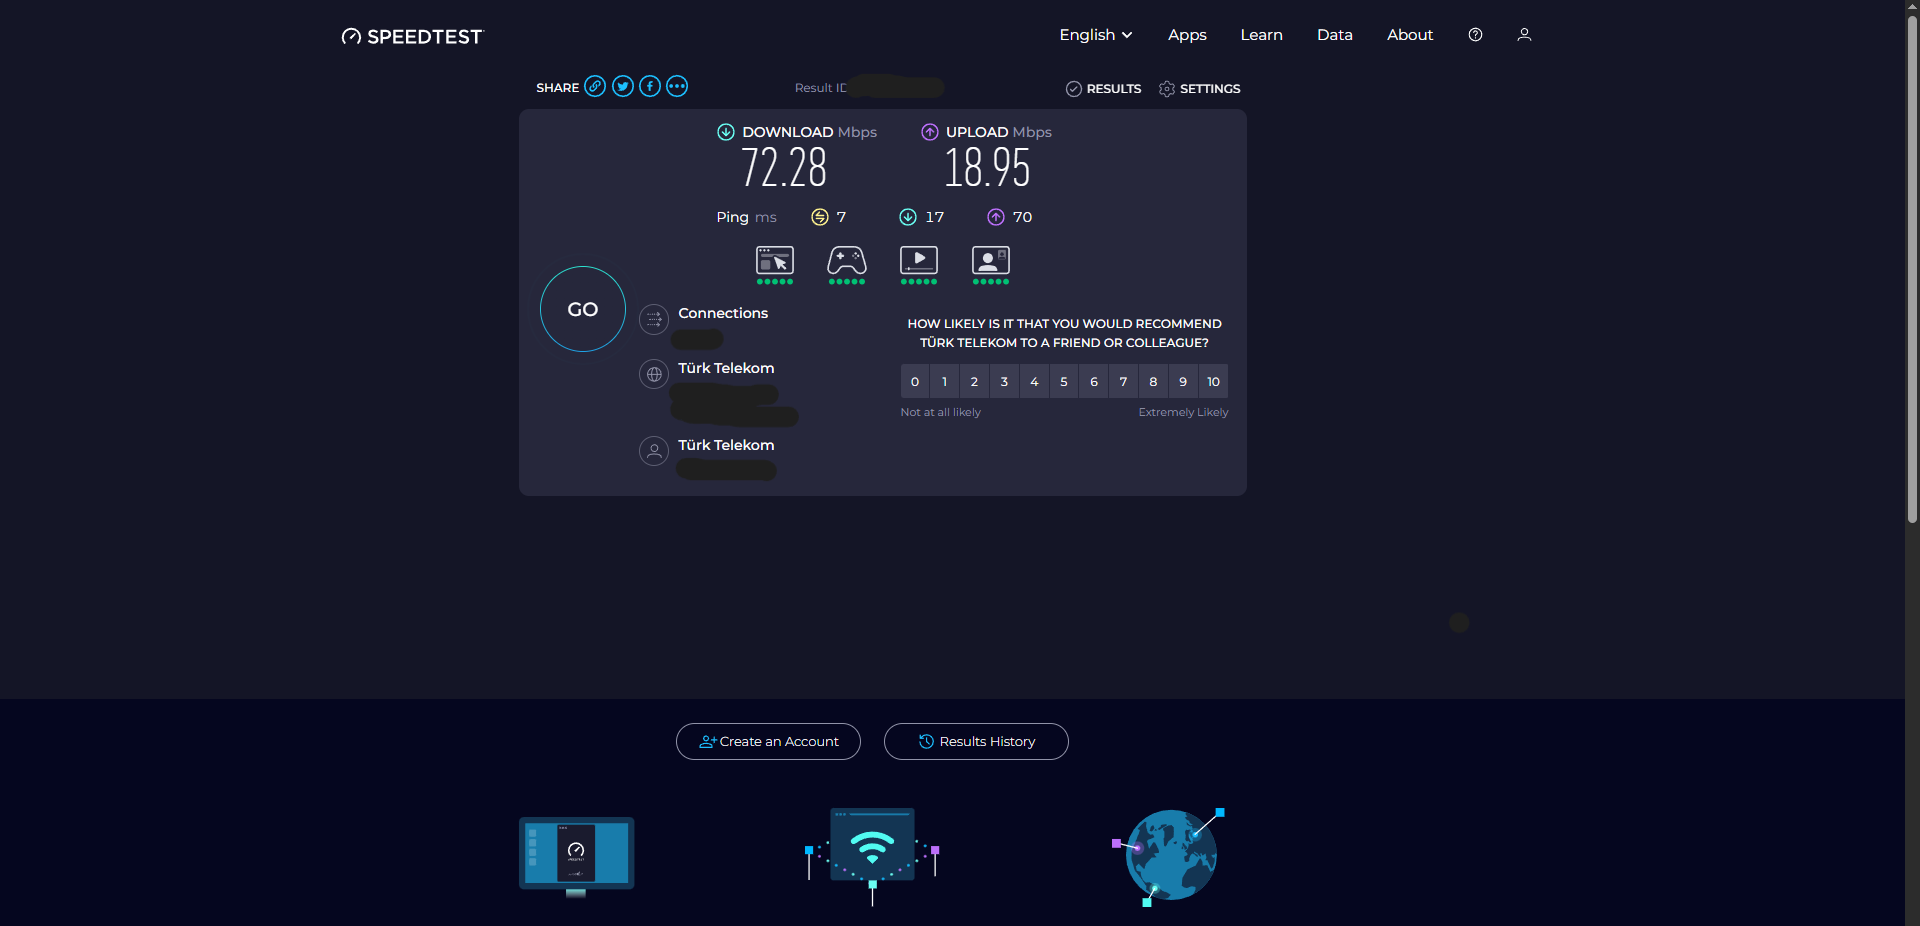Click the download speed 72.28
The height and width of the screenshot is (926, 1920).
784,168
